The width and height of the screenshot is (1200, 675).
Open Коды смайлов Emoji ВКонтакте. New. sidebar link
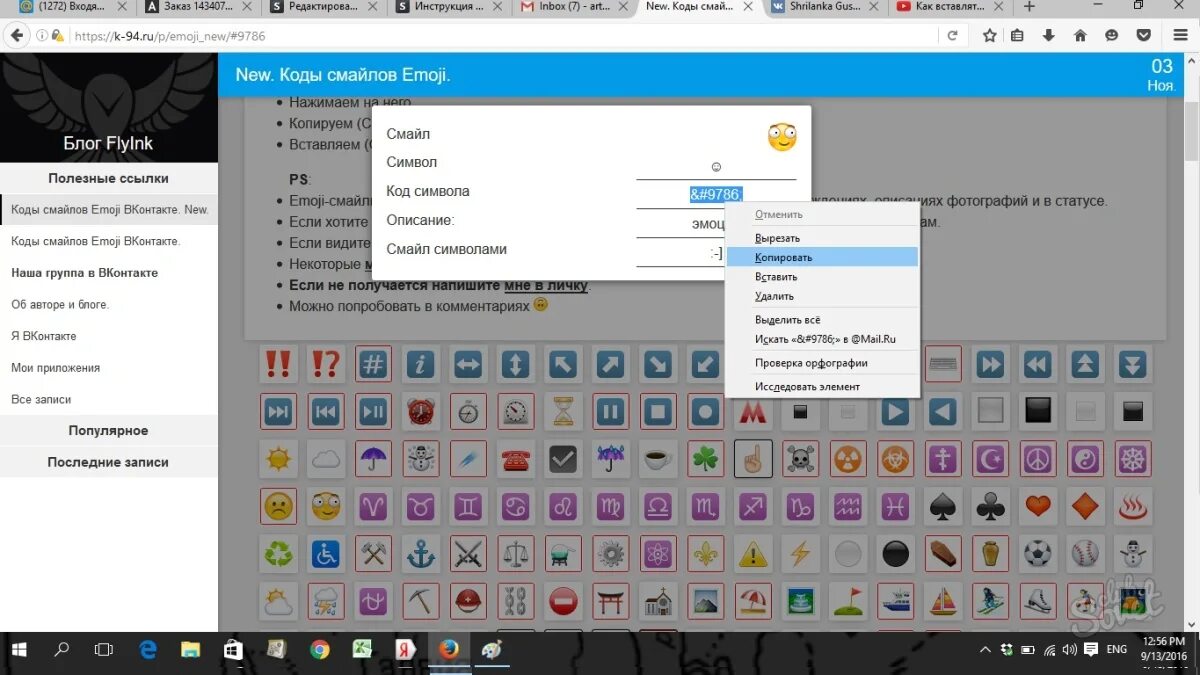click(109, 210)
